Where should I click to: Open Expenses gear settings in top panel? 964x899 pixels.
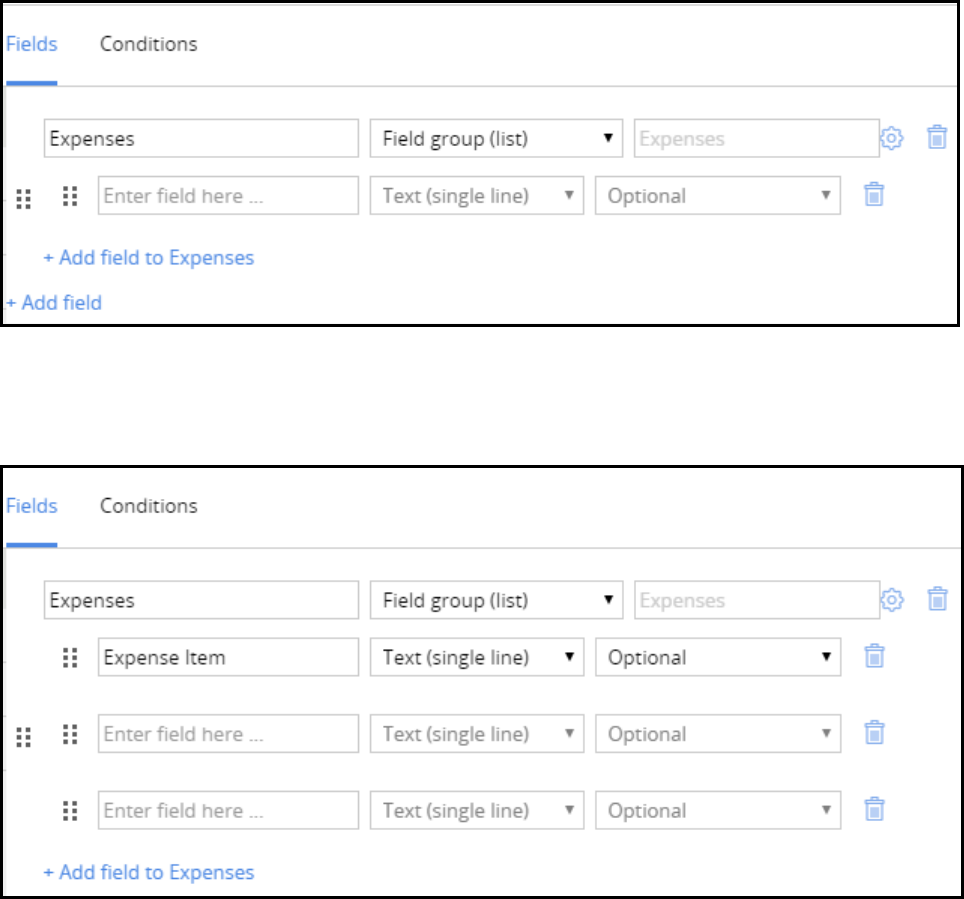click(x=891, y=138)
